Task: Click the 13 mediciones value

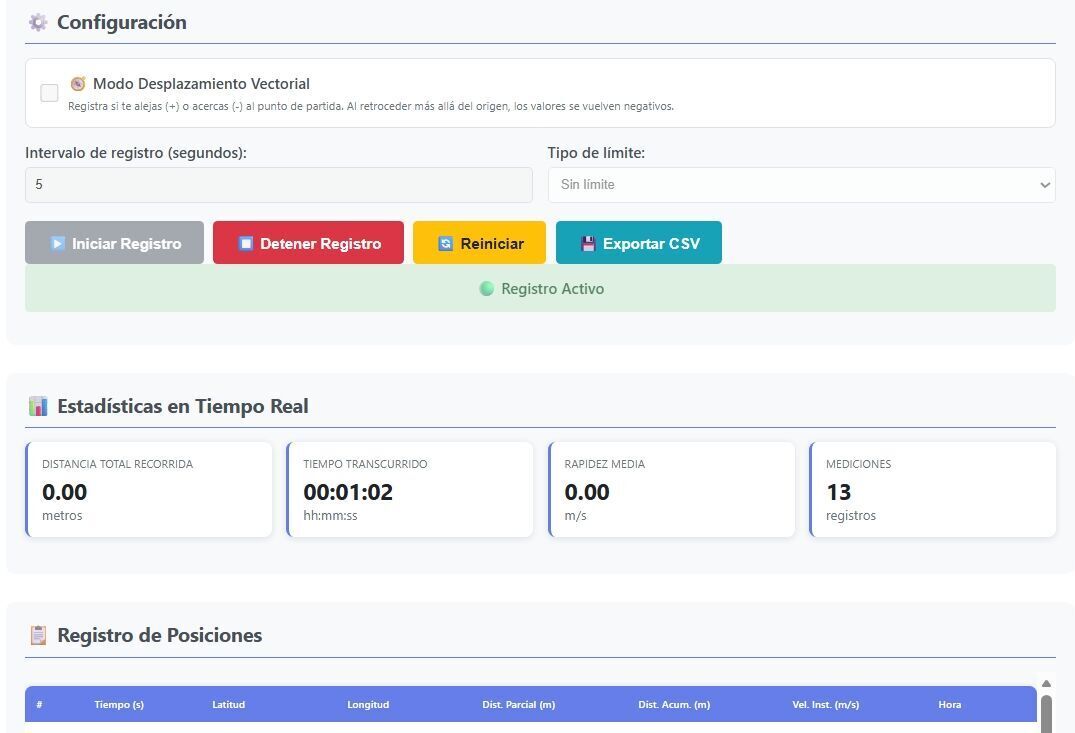Action: pyautogui.click(x=838, y=492)
